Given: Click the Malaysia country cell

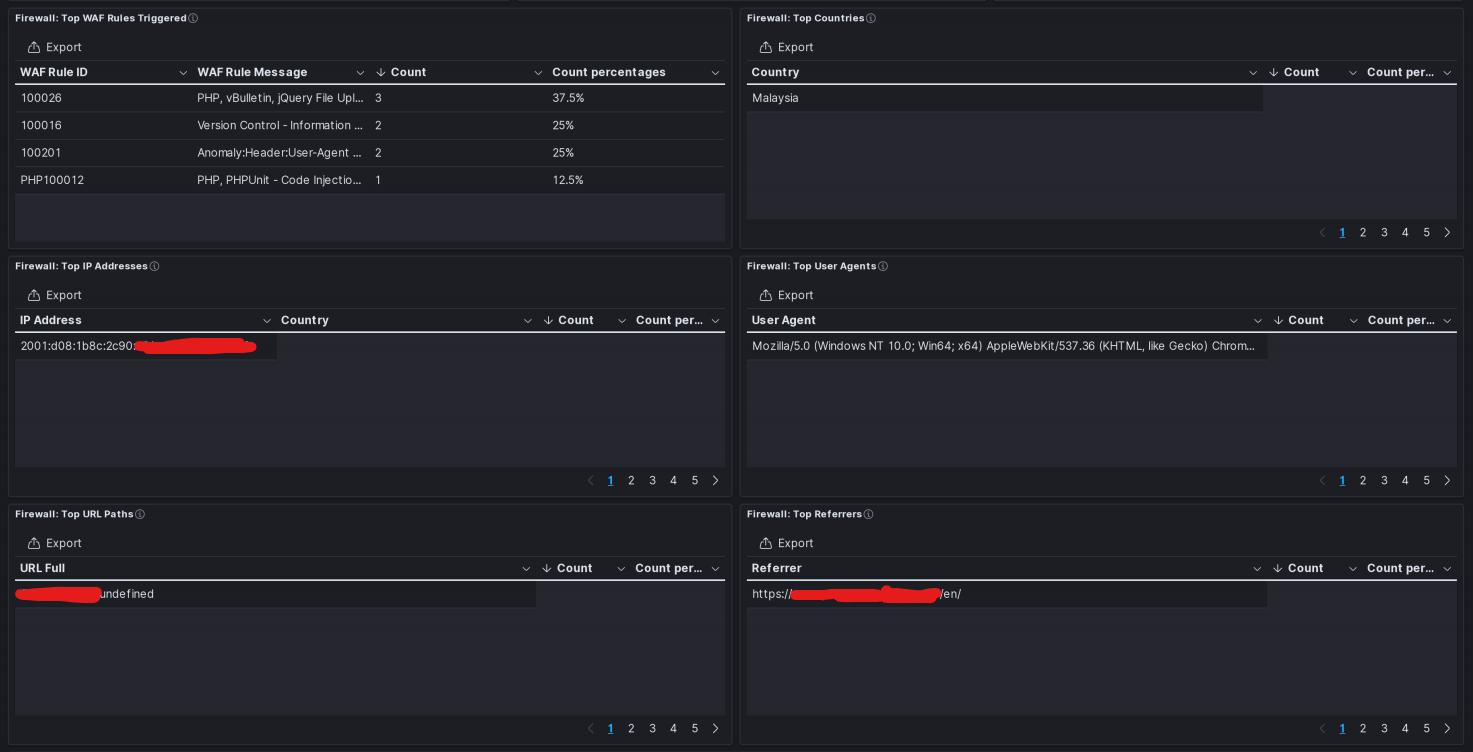Looking at the screenshot, I should click(x=1004, y=98).
